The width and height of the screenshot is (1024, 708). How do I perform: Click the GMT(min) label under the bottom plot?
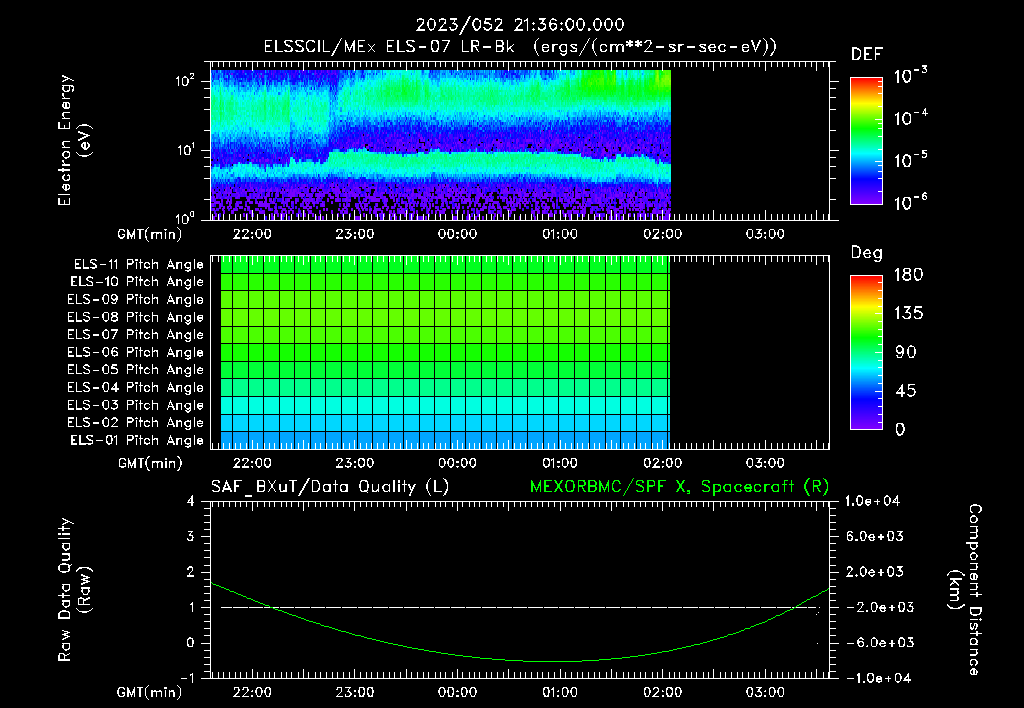[150, 692]
